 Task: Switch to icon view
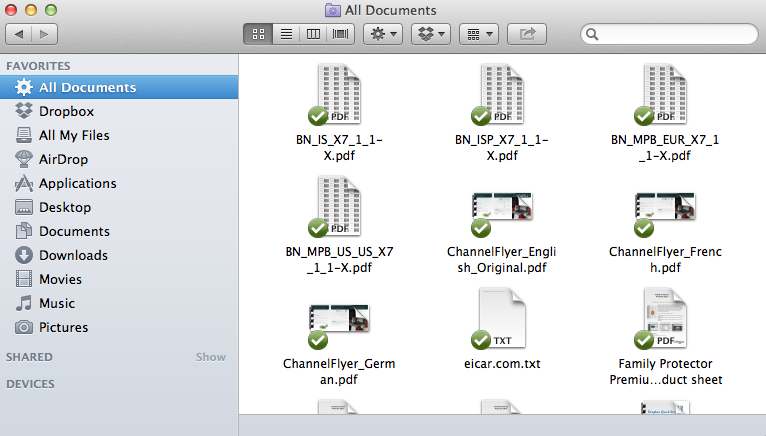click(258, 34)
